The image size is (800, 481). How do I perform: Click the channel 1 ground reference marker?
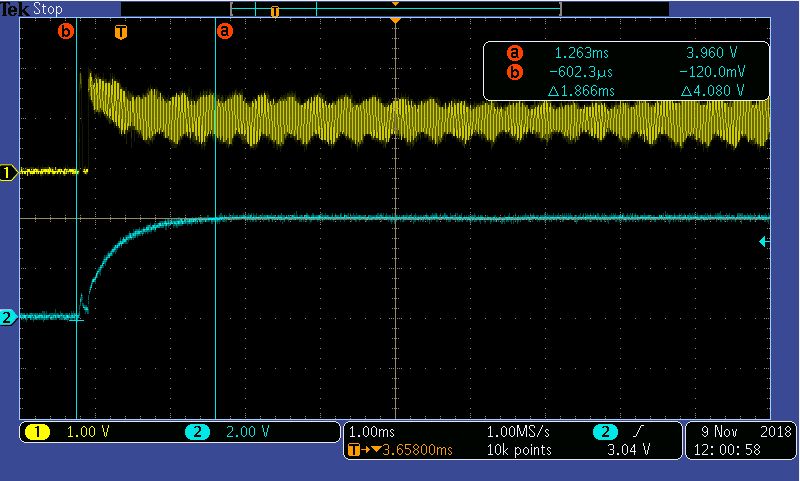(8, 173)
